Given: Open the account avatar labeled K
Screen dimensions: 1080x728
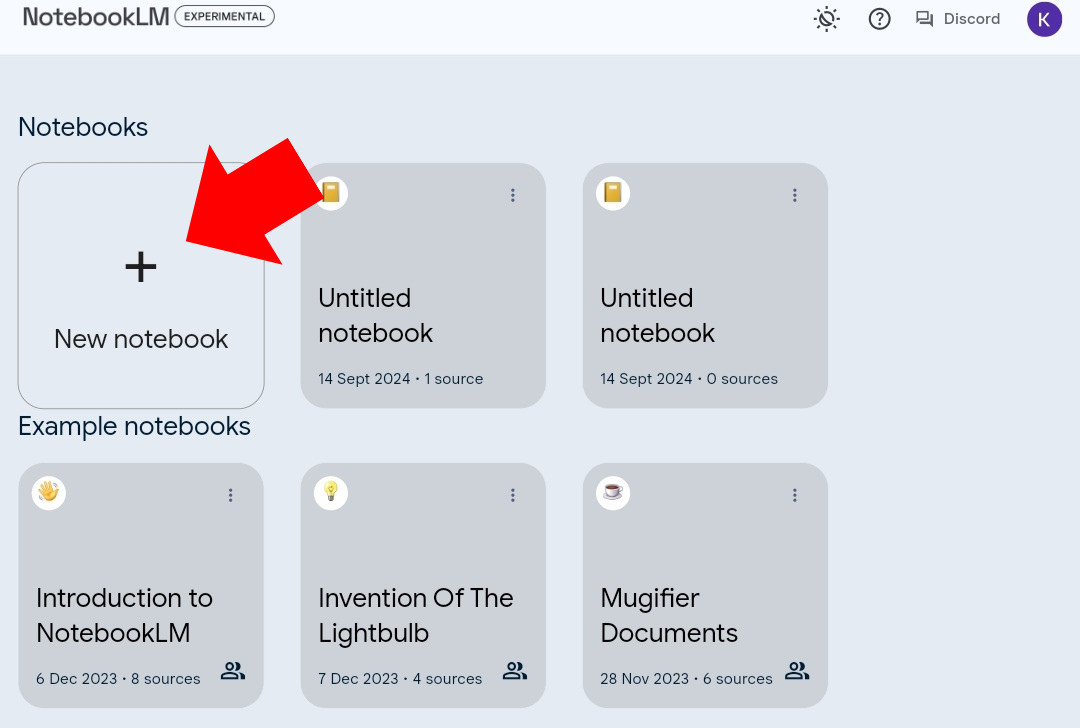Looking at the screenshot, I should pos(1044,19).
